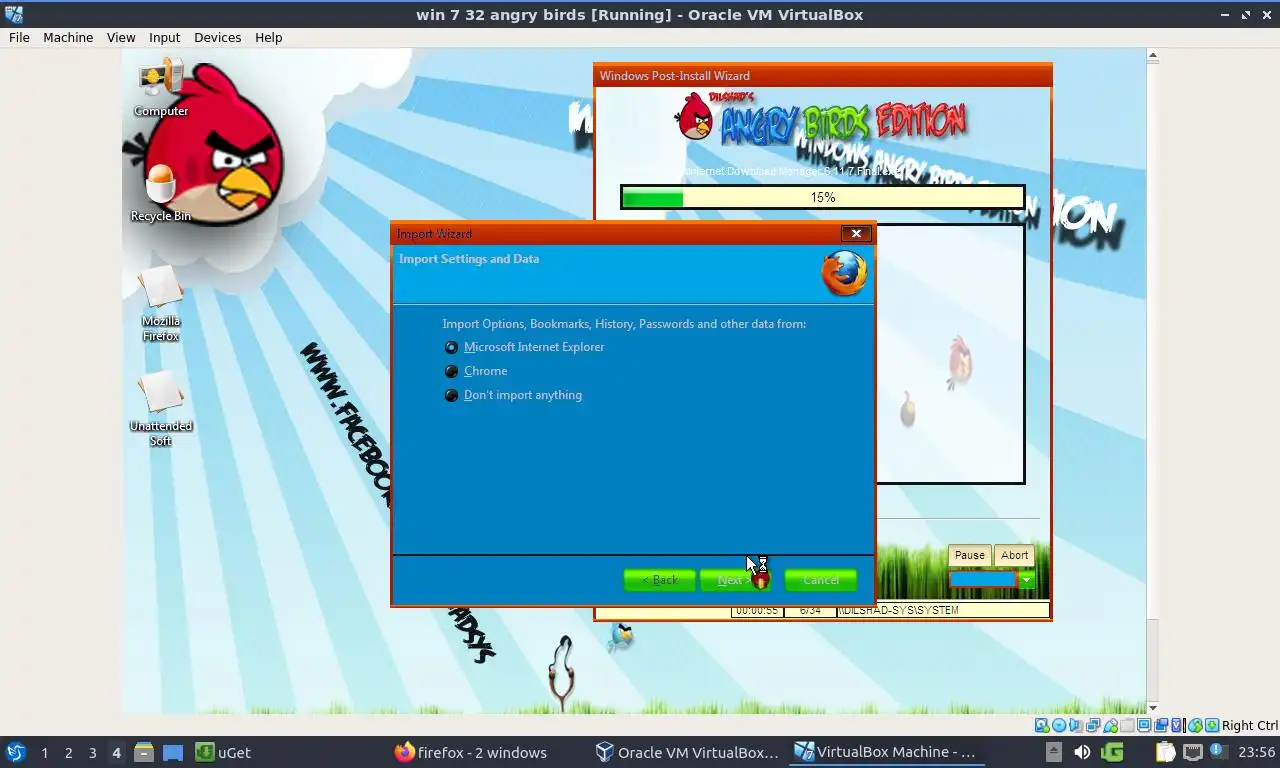Abort the Post-Install Wizard installation
The height and width of the screenshot is (768, 1280).
click(x=1014, y=555)
